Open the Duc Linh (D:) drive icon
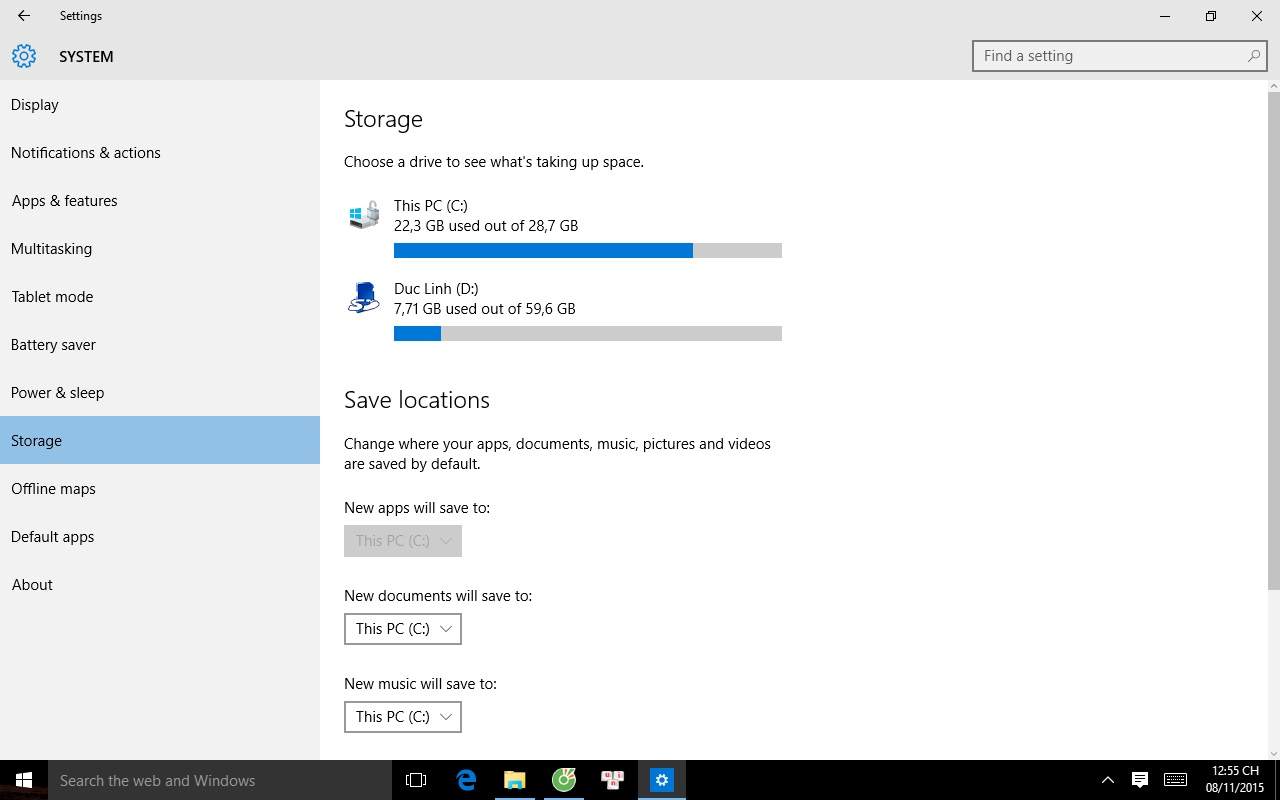 click(364, 298)
